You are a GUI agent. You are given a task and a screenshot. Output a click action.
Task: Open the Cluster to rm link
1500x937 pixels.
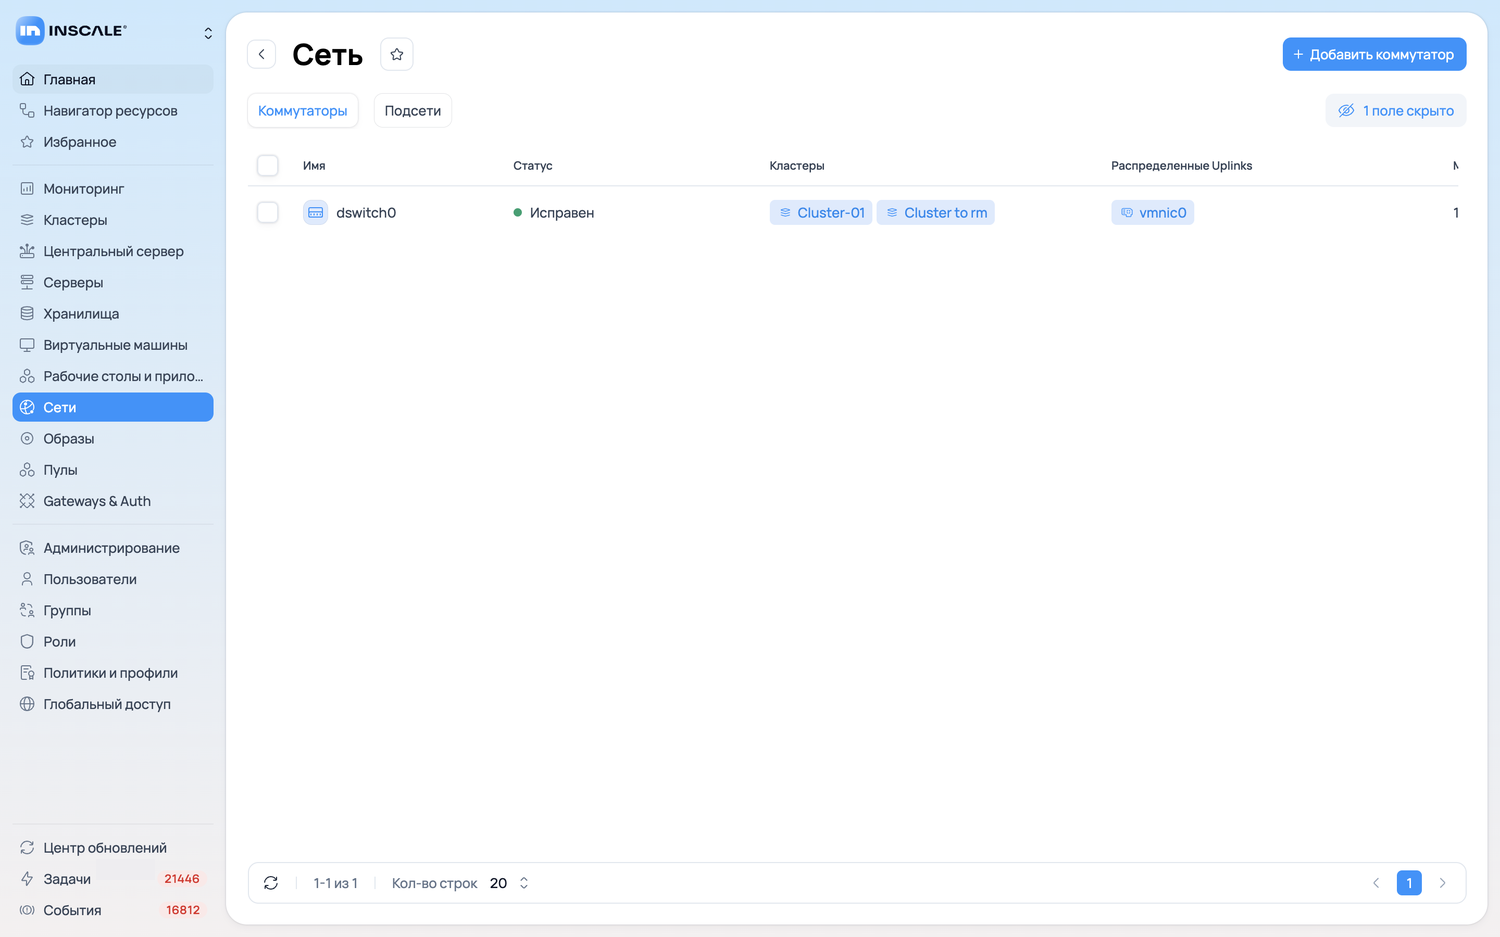click(x=936, y=213)
